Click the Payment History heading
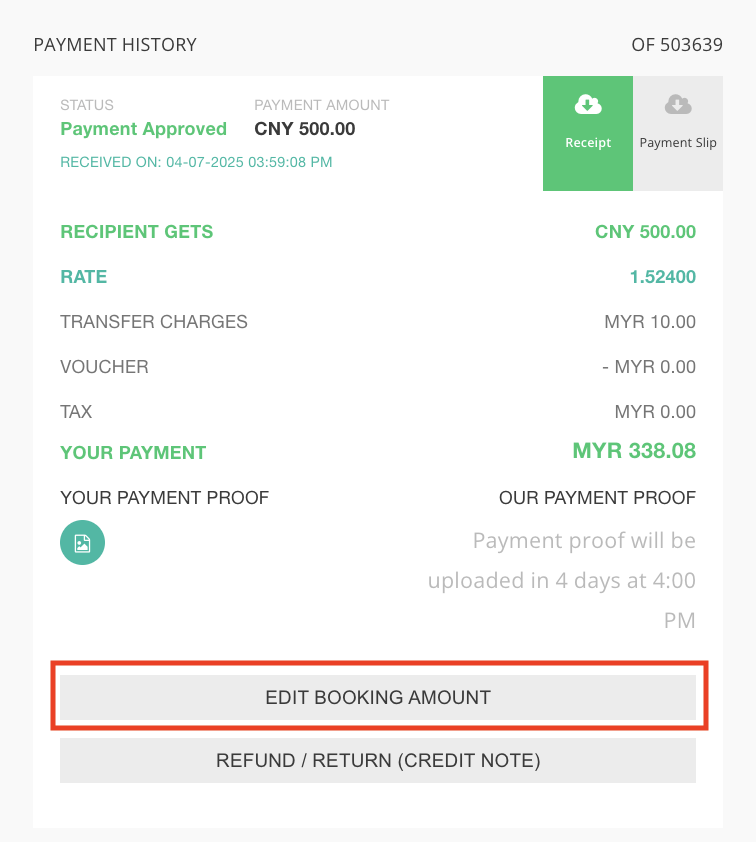Viewport: 756px width, 842px height. tap(115, 45)
